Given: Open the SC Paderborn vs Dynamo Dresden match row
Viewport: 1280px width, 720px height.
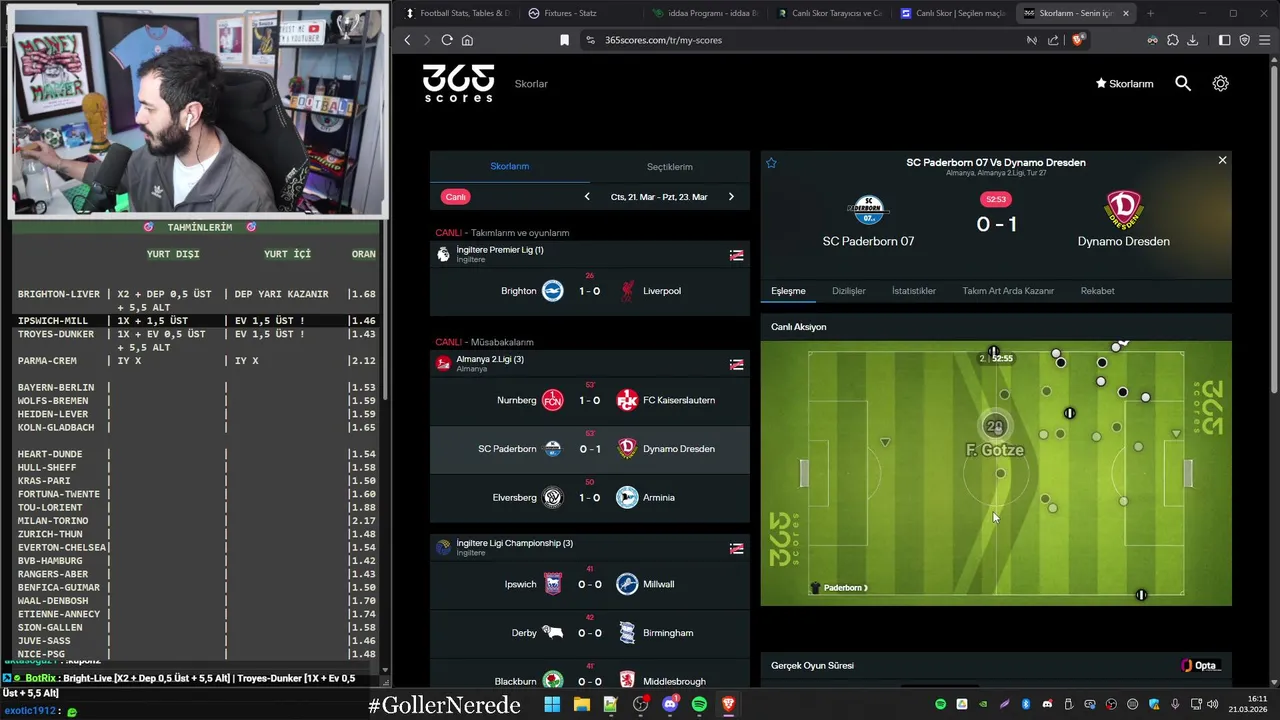Looking at the screenshot, I should point(590,449).
